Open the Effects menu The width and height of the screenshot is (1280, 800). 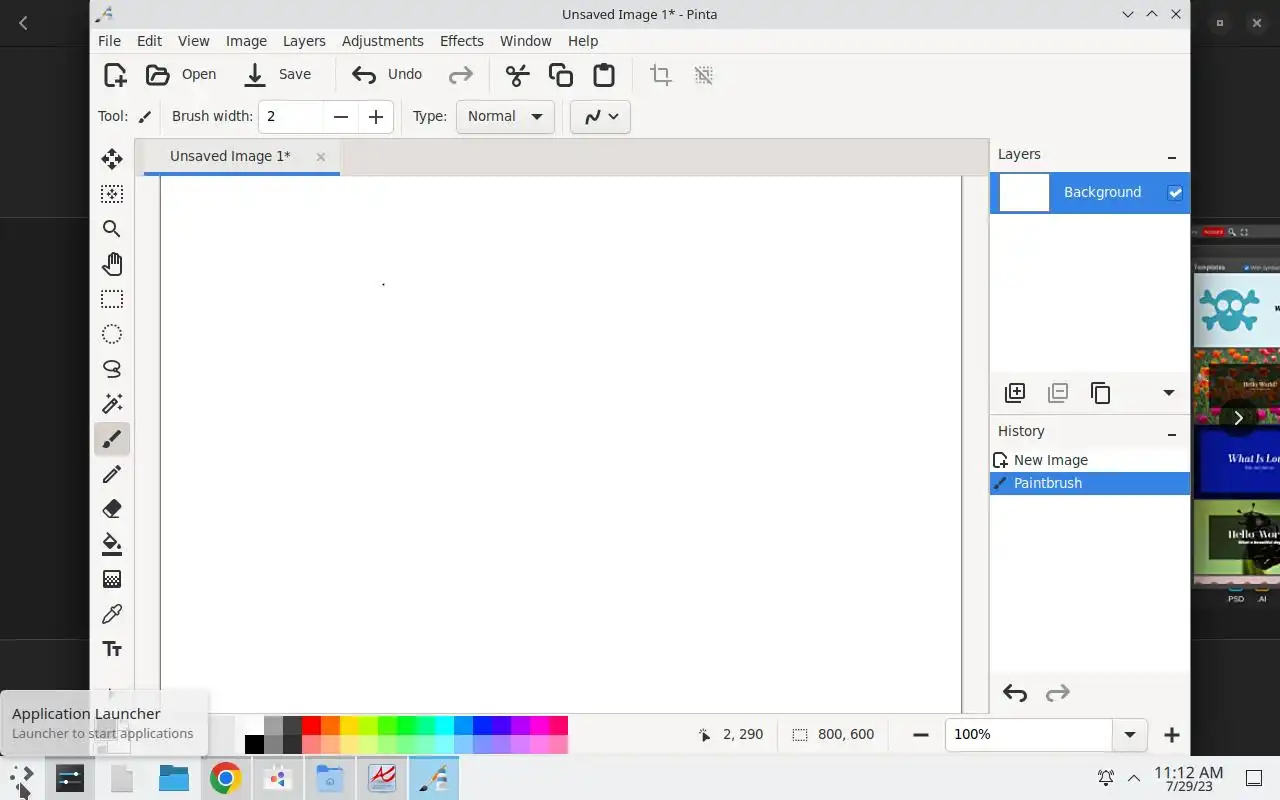pyautogui.click(x=462, y=41)
